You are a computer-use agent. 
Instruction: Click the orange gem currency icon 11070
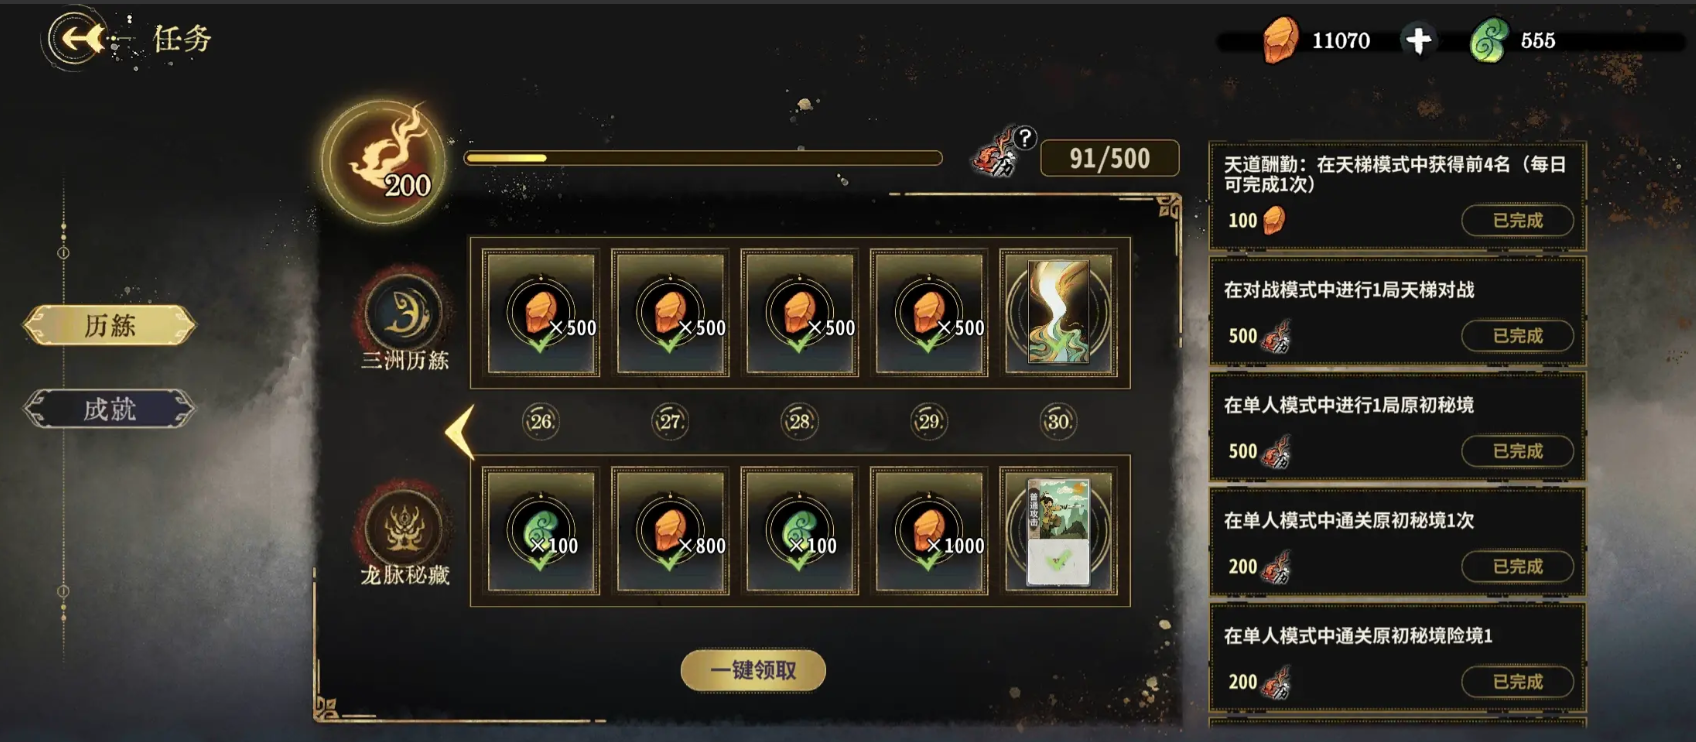point(1279,40)
